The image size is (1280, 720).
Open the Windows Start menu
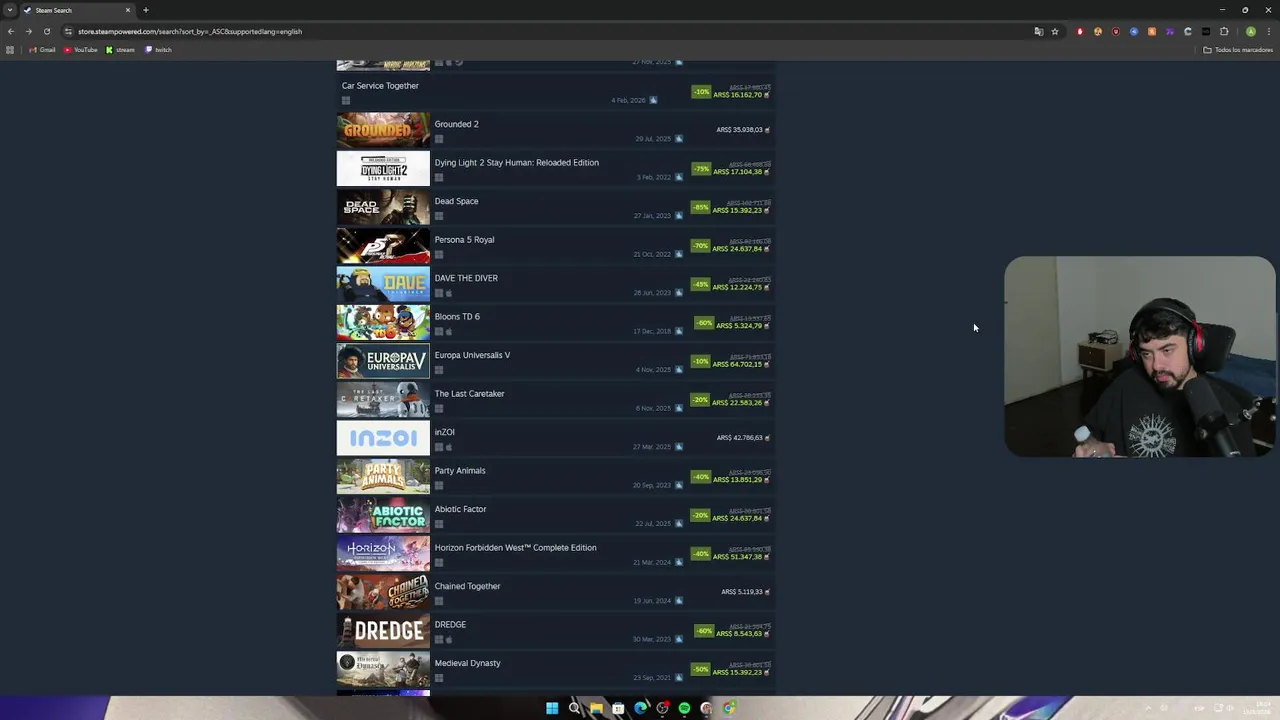click(552, 708)
